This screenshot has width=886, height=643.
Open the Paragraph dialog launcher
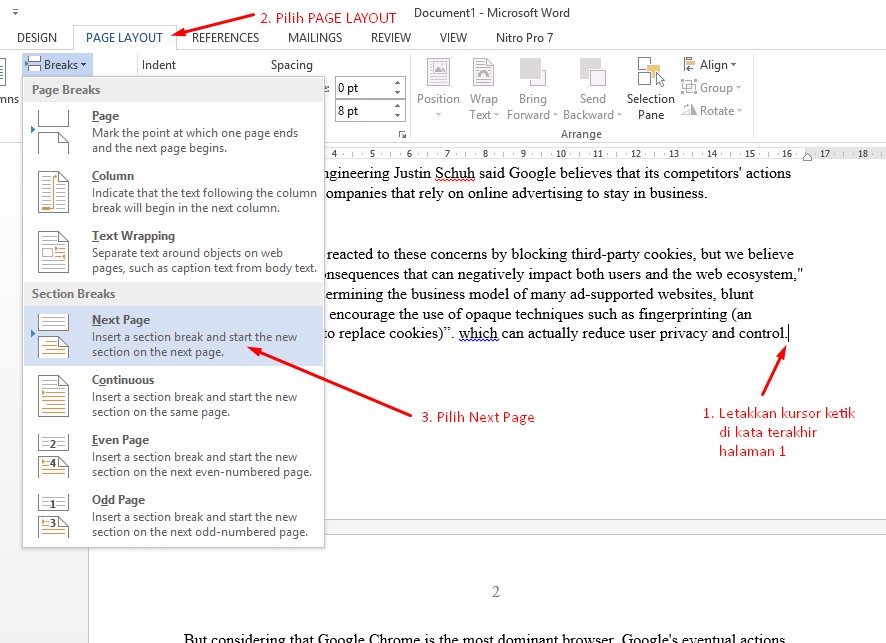point(402,134)
